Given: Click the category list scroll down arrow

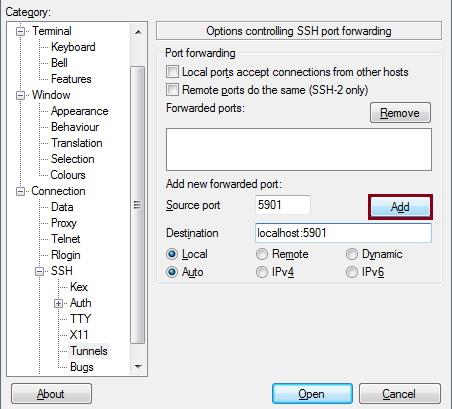Looking at the screenshot, I should click(138, 366).
